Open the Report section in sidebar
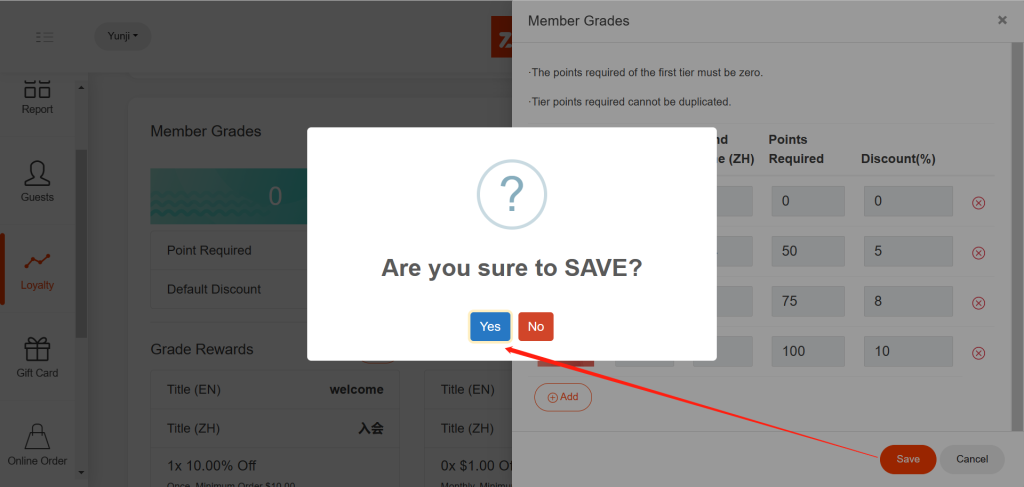This screenshot has height=487, width=1024. 37,96
